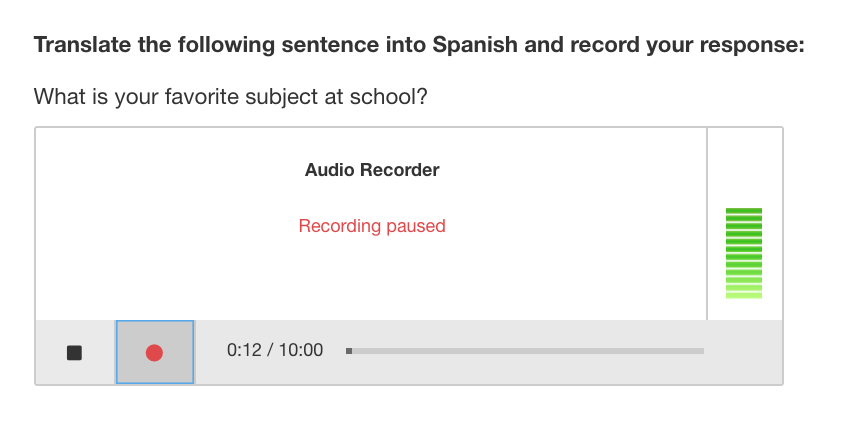Click the recording progress bar handle

pyautogui.click(x=349, y=351)
